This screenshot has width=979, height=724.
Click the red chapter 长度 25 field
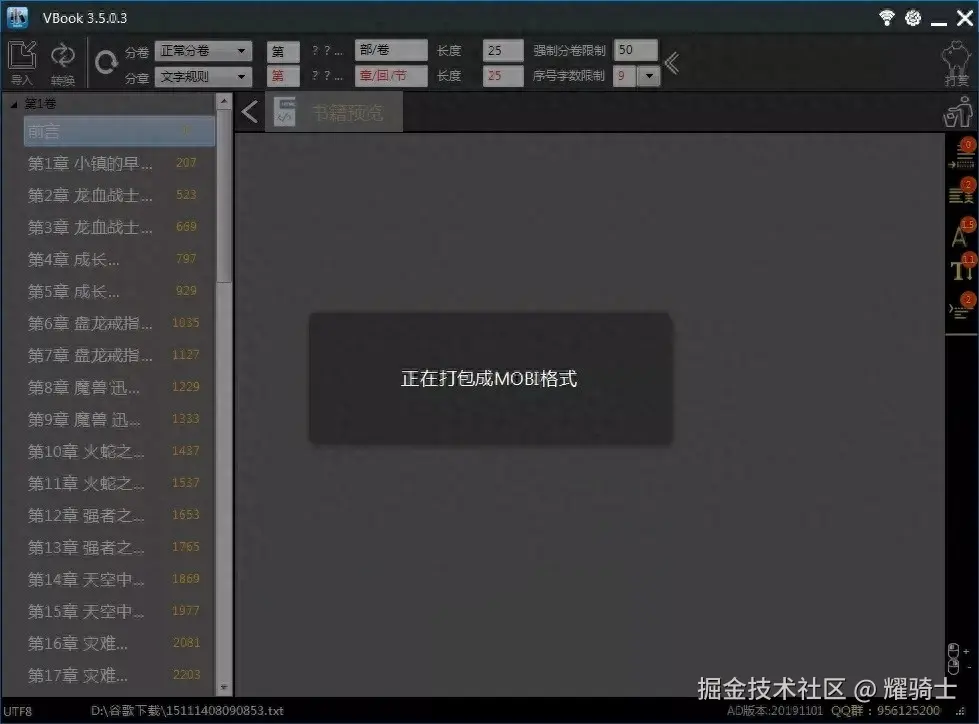pos(503,76)
